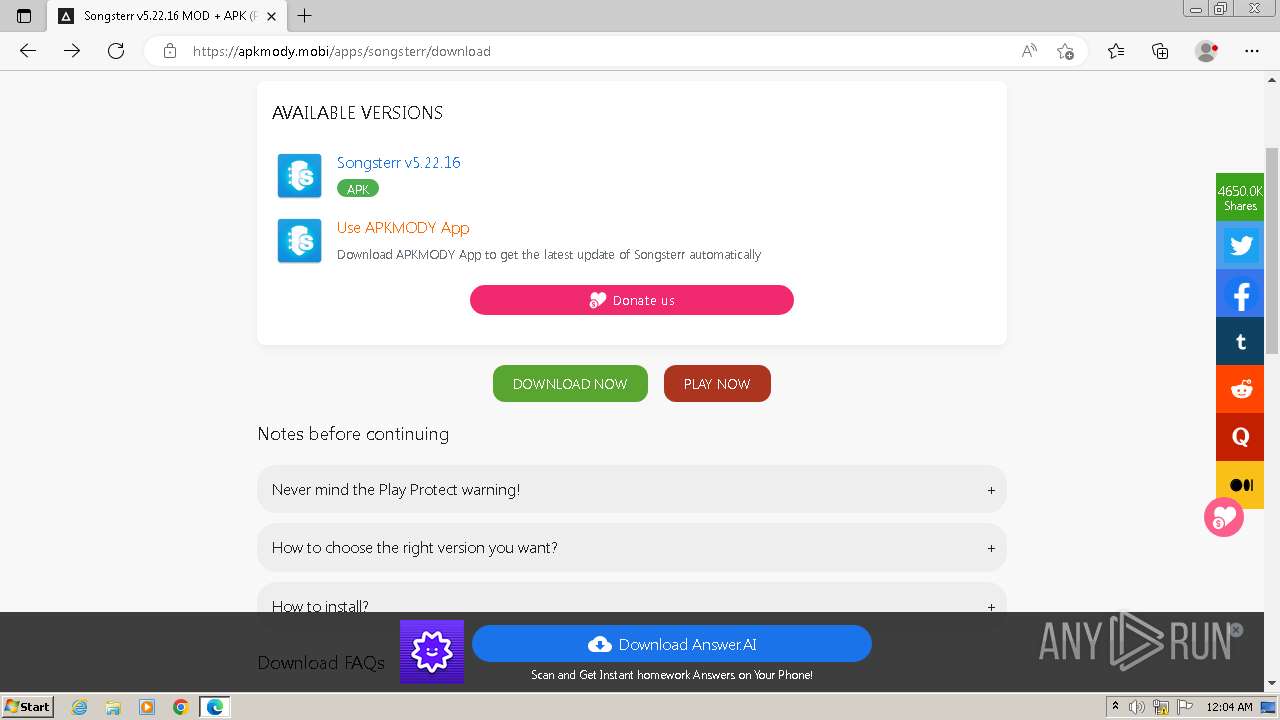Open the Favorites list

(x=1116, y=51)
